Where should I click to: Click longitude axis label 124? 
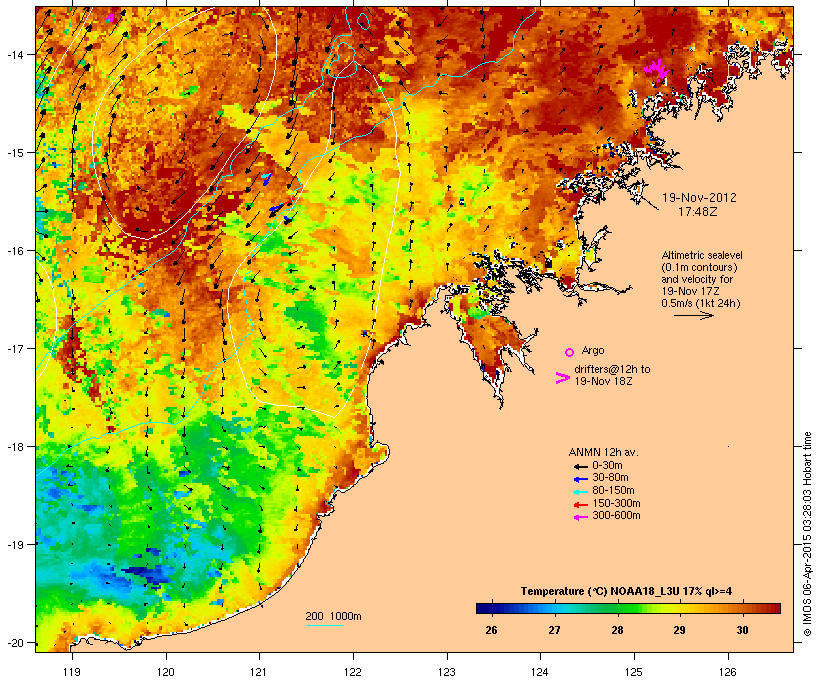540,672
